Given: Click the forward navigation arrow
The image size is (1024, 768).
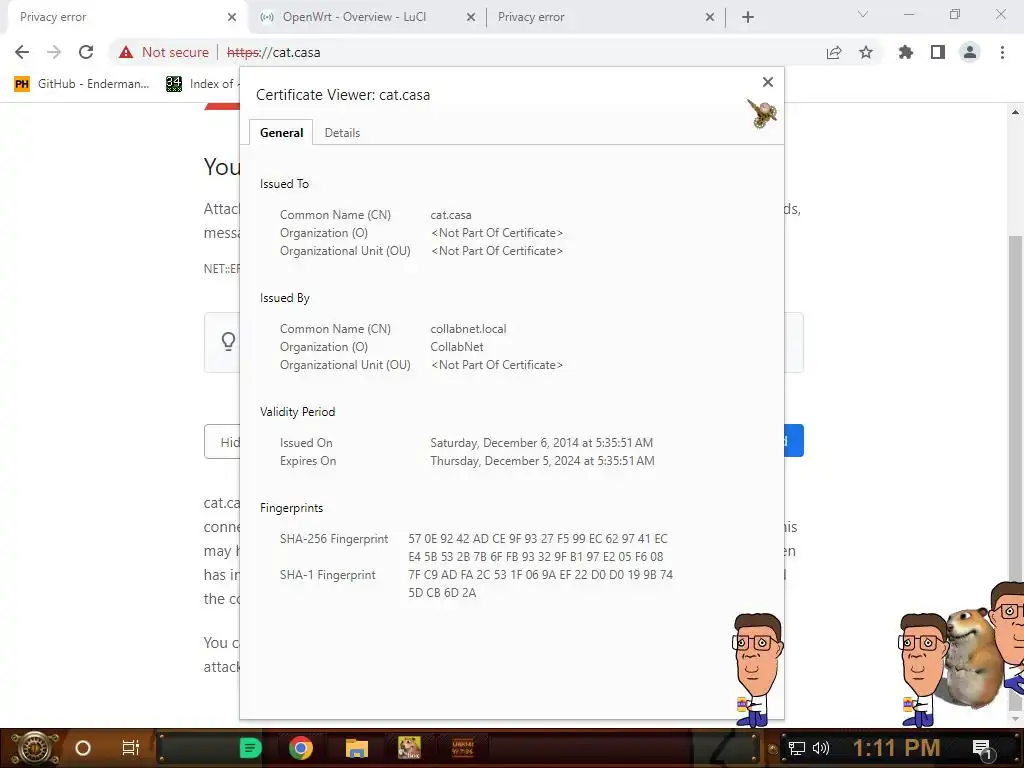Looking at the screenshot, I should [x=54, y=52].
